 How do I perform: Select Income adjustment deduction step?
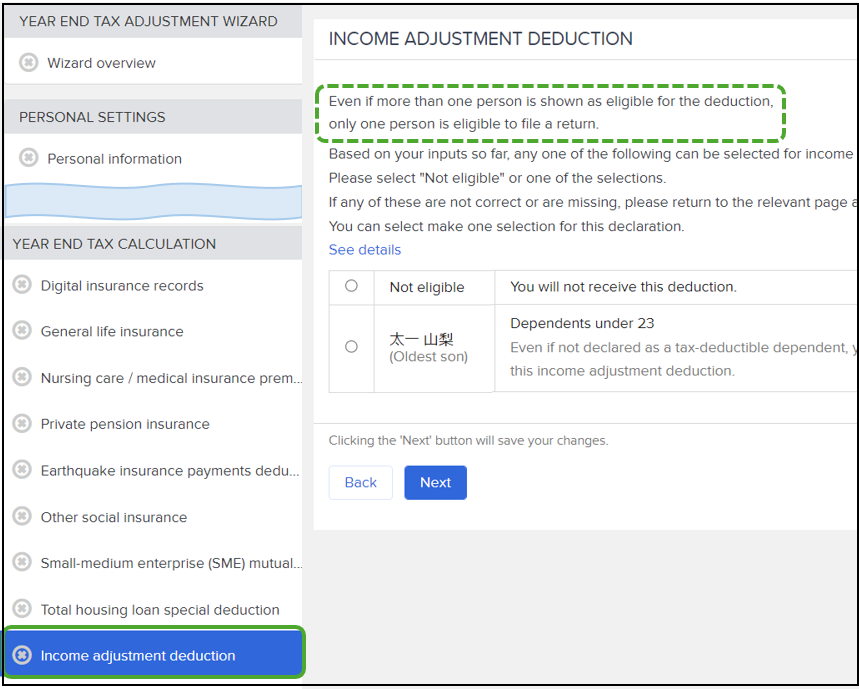pos(153,655)
